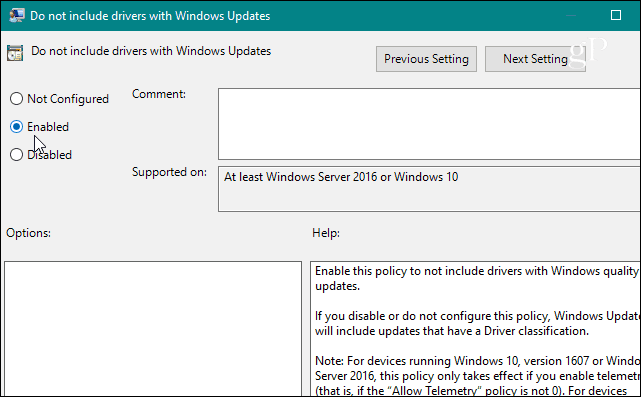Click the Comment: label

(x=159, y=94)
